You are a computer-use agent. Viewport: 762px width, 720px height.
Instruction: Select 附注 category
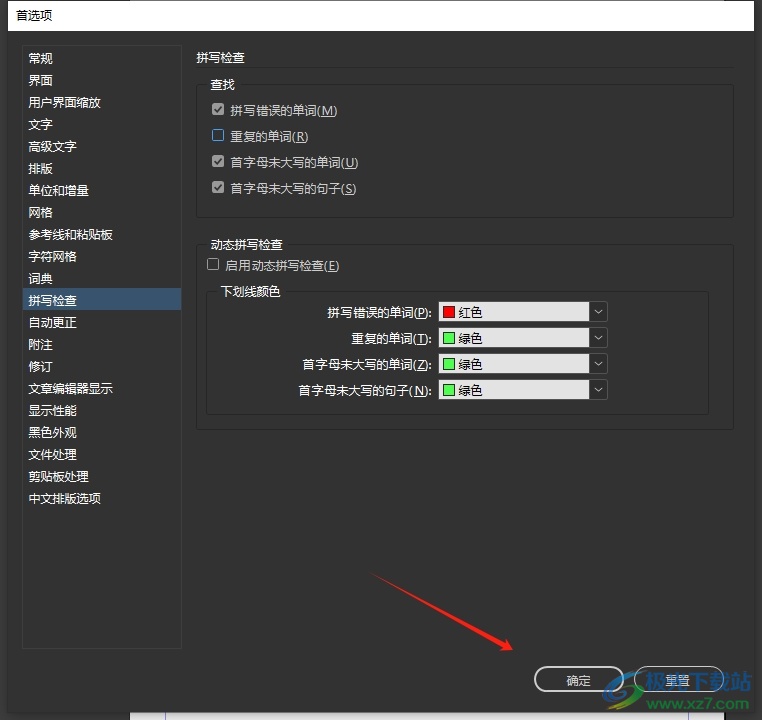pos(102,344)
